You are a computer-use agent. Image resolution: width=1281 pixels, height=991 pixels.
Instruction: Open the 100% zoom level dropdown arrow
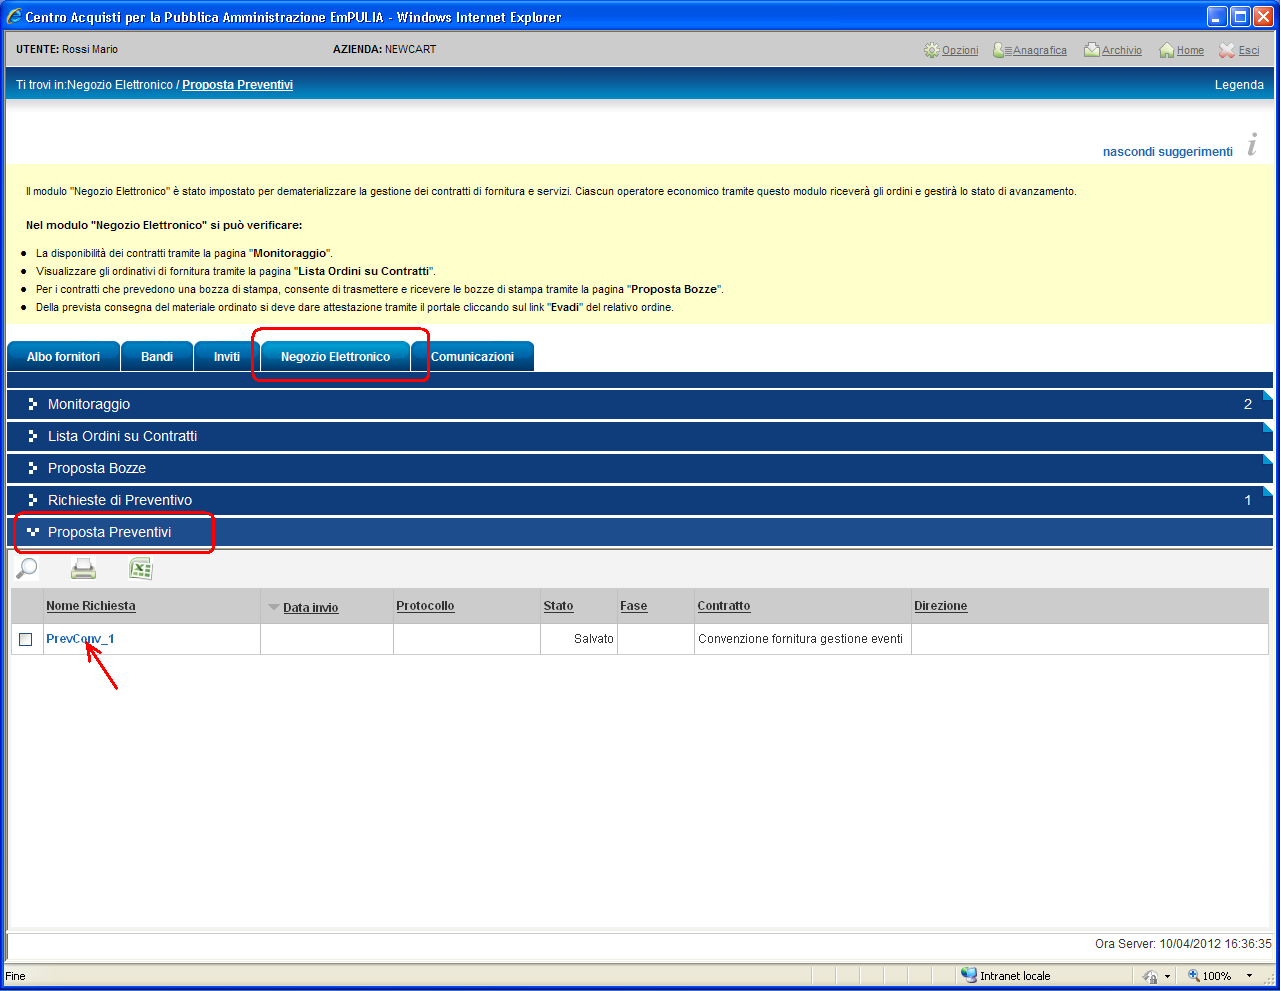1249,975
